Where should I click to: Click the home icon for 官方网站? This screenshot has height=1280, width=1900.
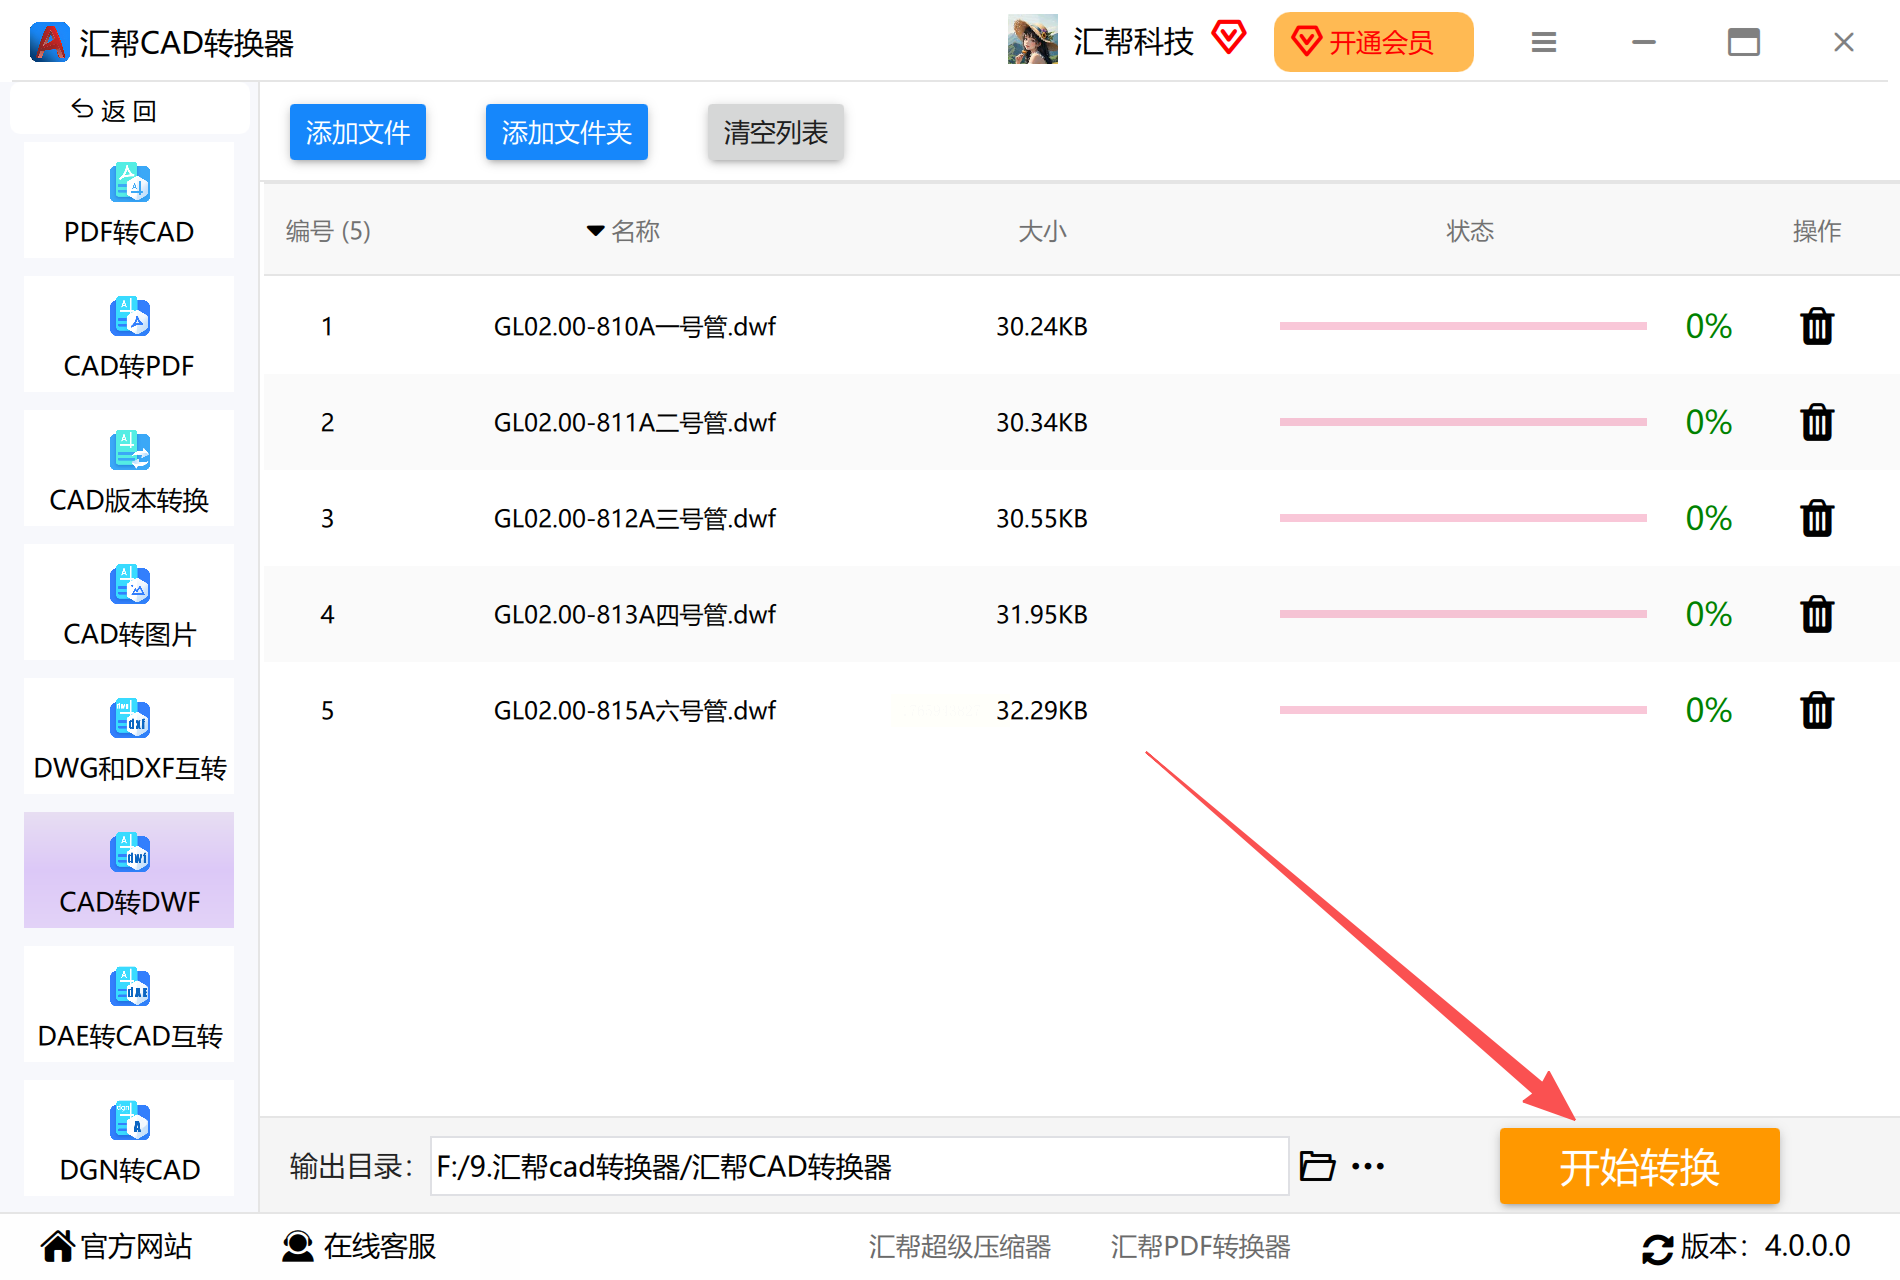coord(57,1246)
